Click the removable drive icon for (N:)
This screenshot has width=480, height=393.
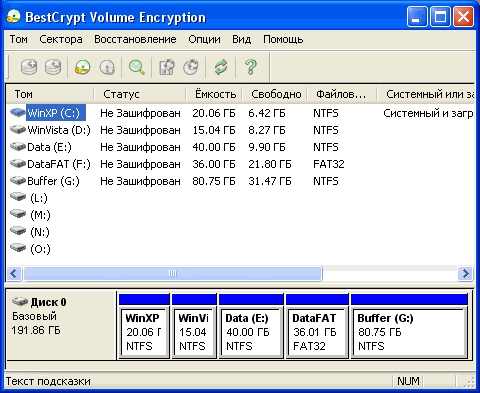18,231
